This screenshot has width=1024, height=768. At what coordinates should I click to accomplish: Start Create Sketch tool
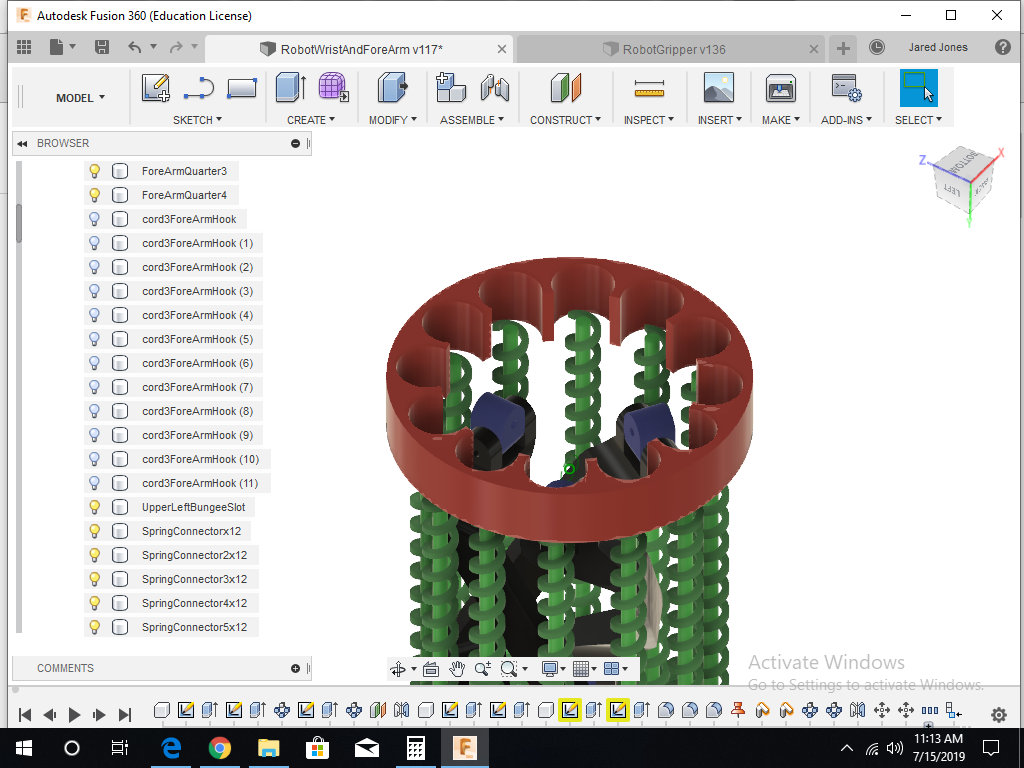click(x=155, y=88)
